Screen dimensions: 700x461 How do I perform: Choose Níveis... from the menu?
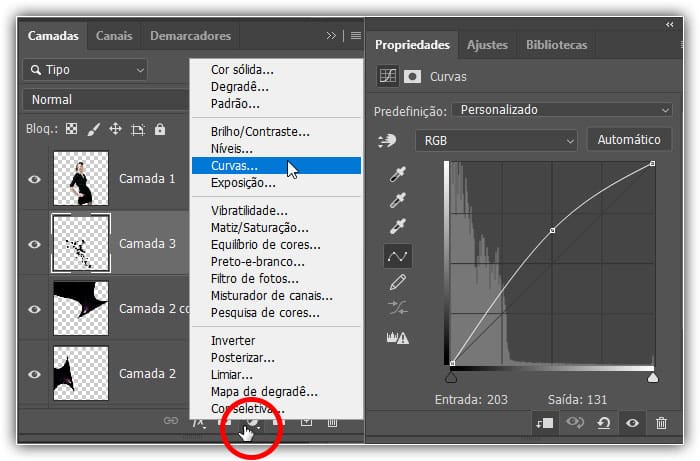point(276,149)
